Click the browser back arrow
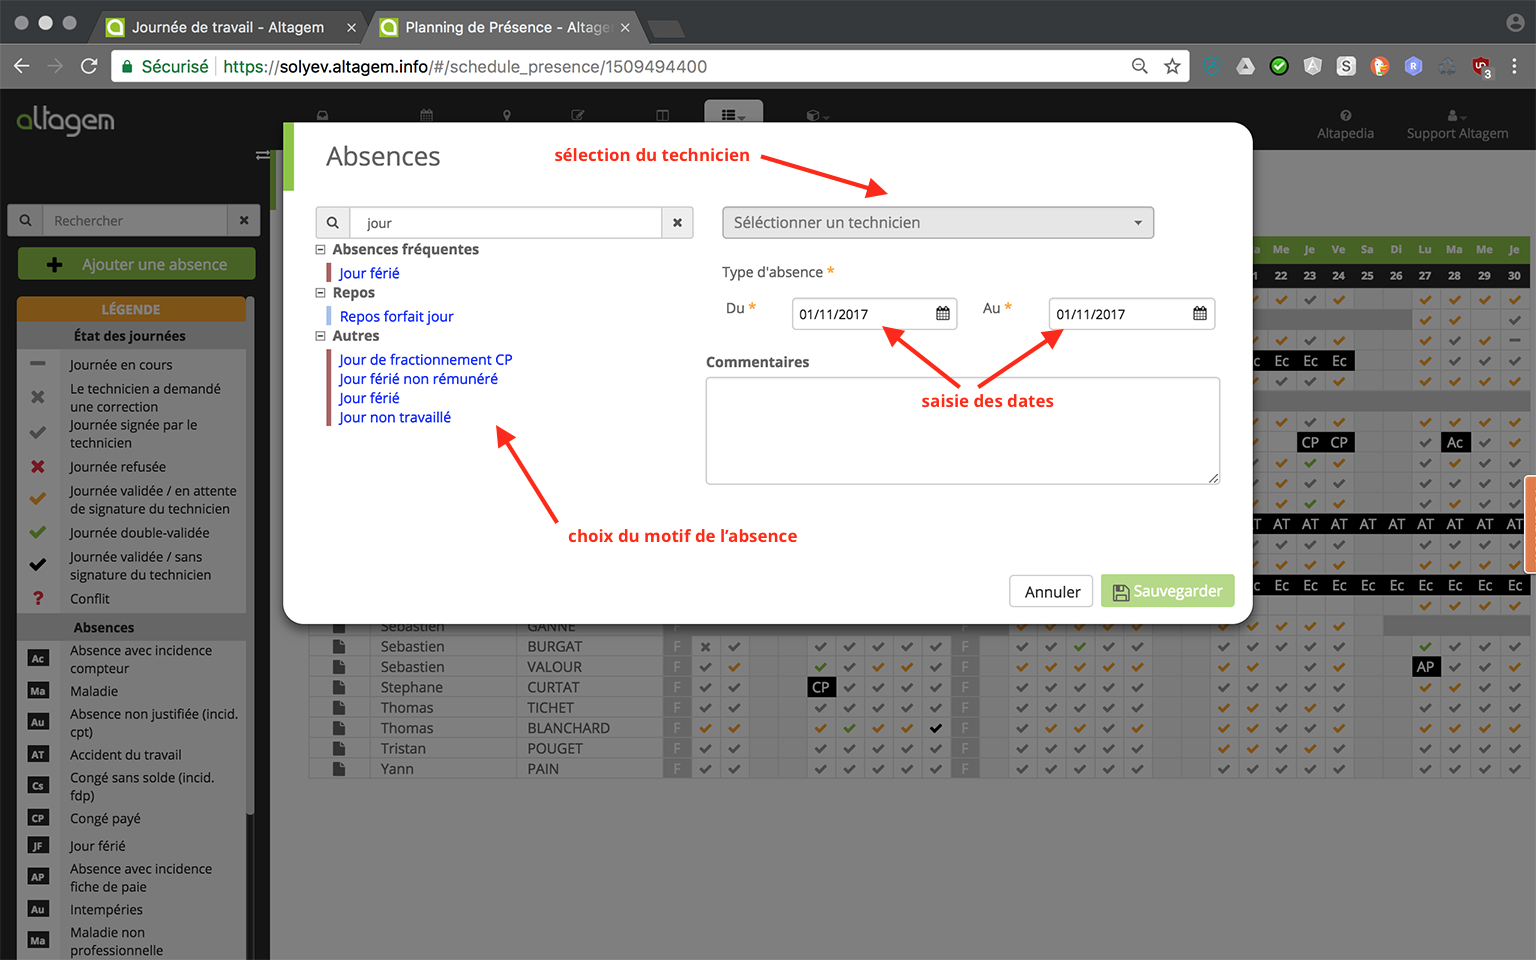This screenshot has width=1536, height=960. point(22,66)
